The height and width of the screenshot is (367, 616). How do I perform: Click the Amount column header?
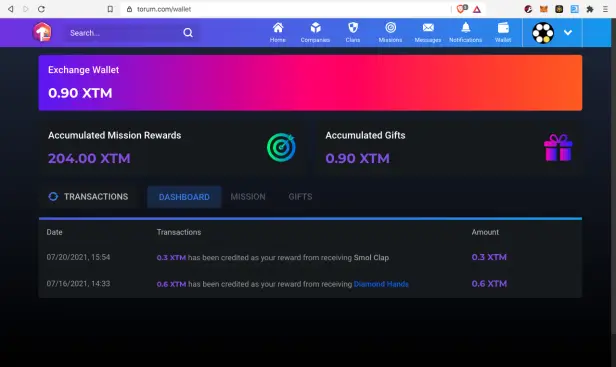485,232
